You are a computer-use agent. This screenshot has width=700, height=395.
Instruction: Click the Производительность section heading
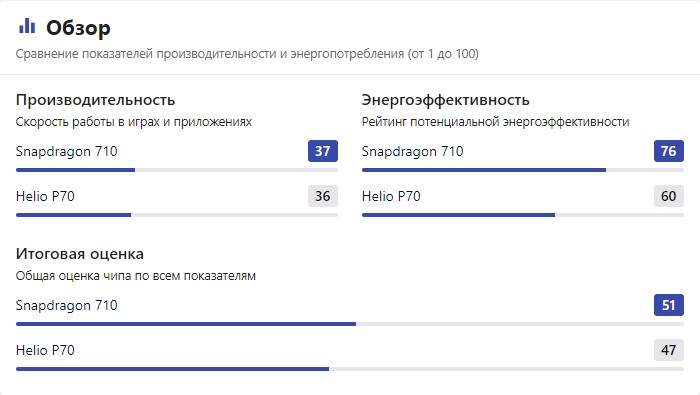[x=95, y=100]
